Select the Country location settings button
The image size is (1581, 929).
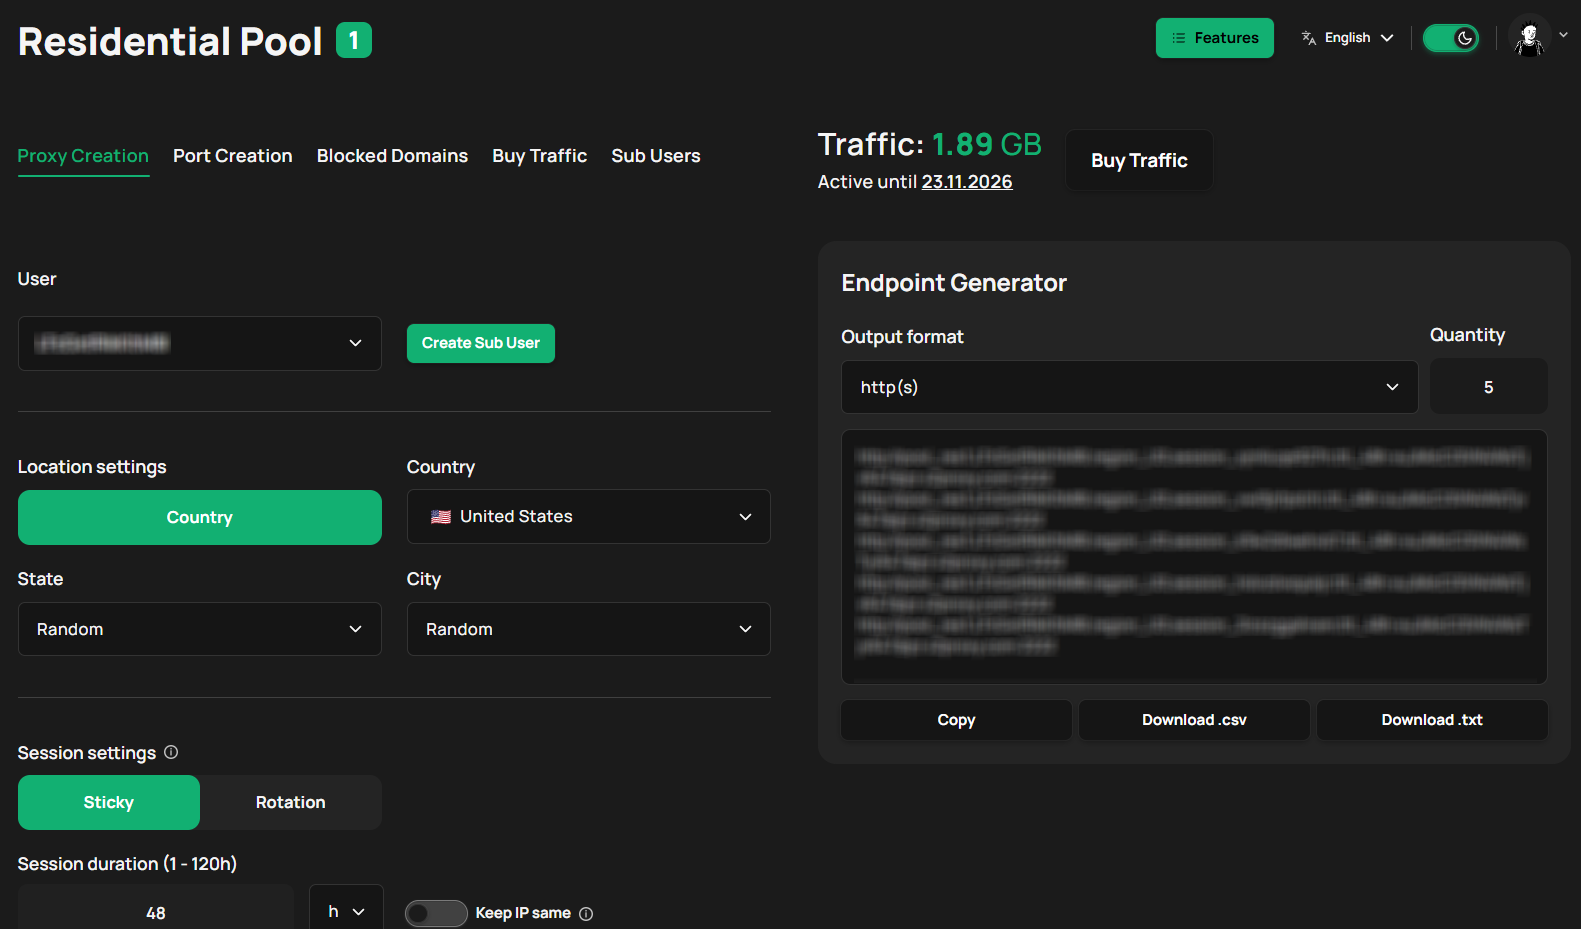200,517
